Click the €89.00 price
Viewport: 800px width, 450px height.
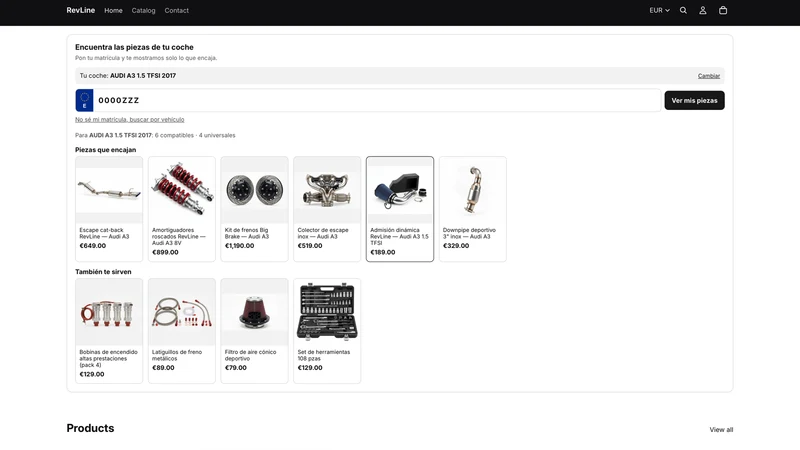pos(163,367)
